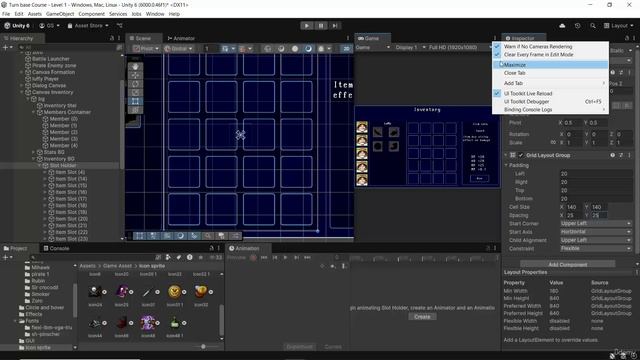The height and width of the screenshot is (360, 640).
Task: Click the Add Component button
Action: pos(567,264)
